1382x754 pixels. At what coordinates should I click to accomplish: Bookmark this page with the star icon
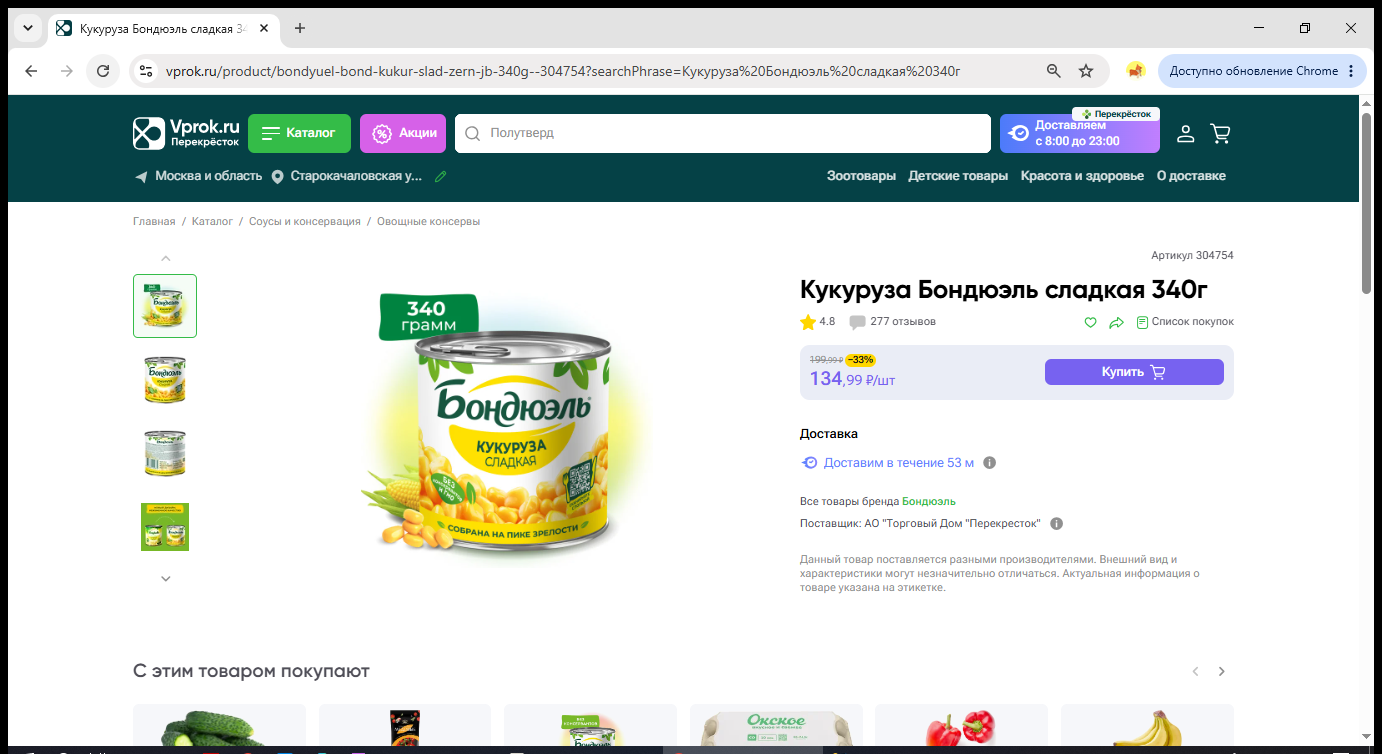point(1086,71)
